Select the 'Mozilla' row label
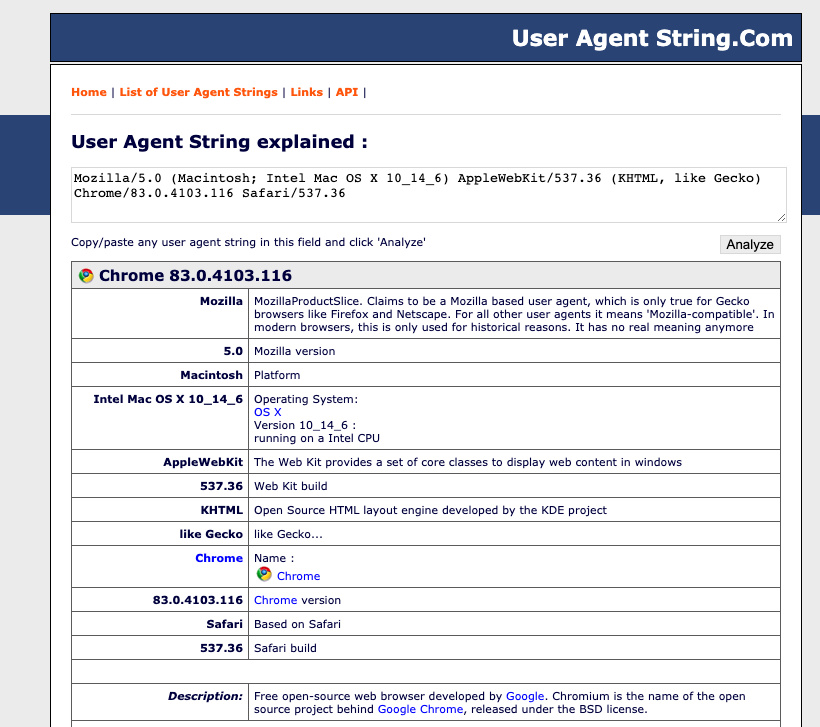This screenshot has height=727, width=820. coord(221,301)
